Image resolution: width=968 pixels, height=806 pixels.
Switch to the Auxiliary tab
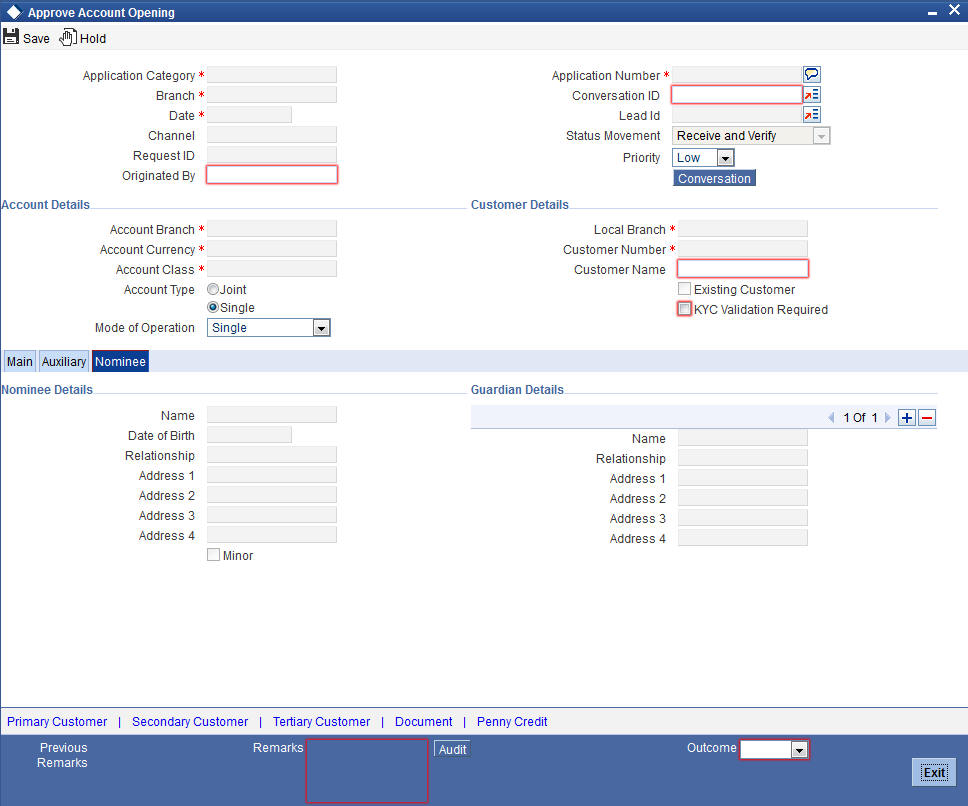pyautogui.click(x=64, y=362)
